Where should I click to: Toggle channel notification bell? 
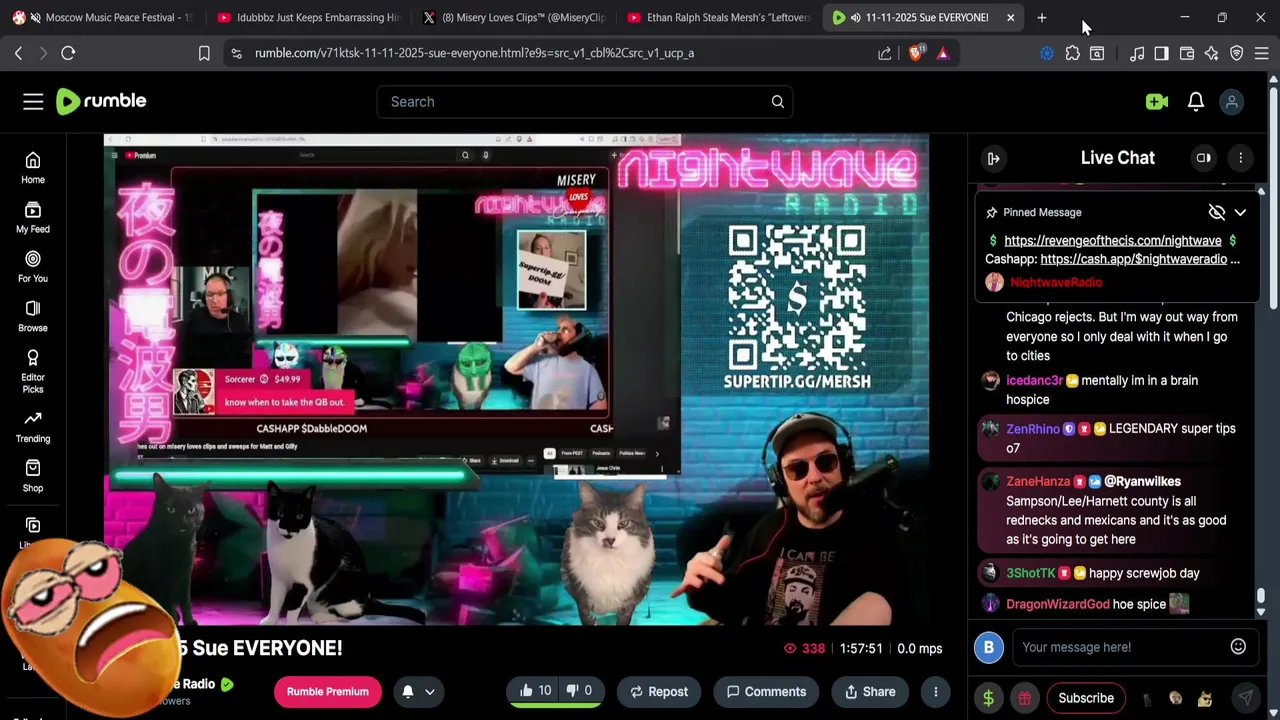coord(408,691)
